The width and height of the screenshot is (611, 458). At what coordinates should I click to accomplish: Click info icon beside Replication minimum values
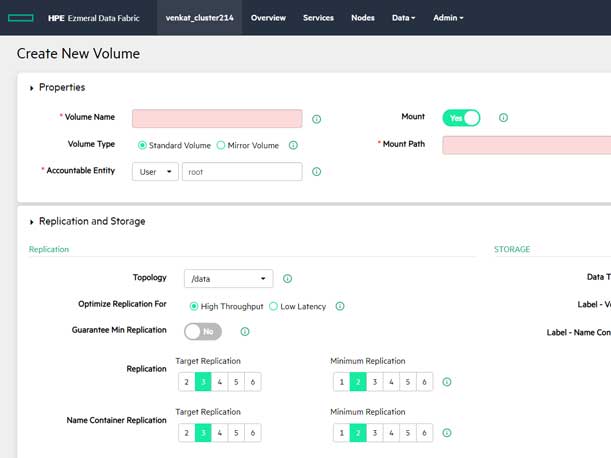coord(447,382)
